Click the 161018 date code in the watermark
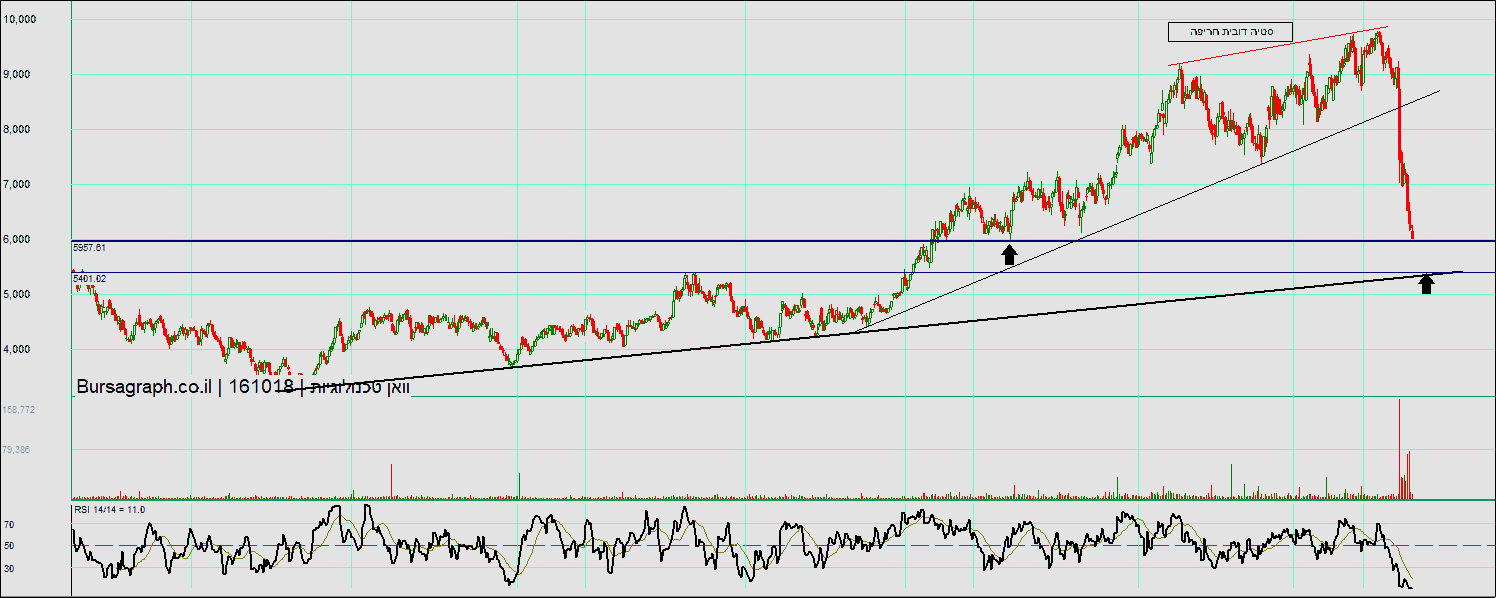Viewport: 1496px width, 598px height. pos(261,387)
